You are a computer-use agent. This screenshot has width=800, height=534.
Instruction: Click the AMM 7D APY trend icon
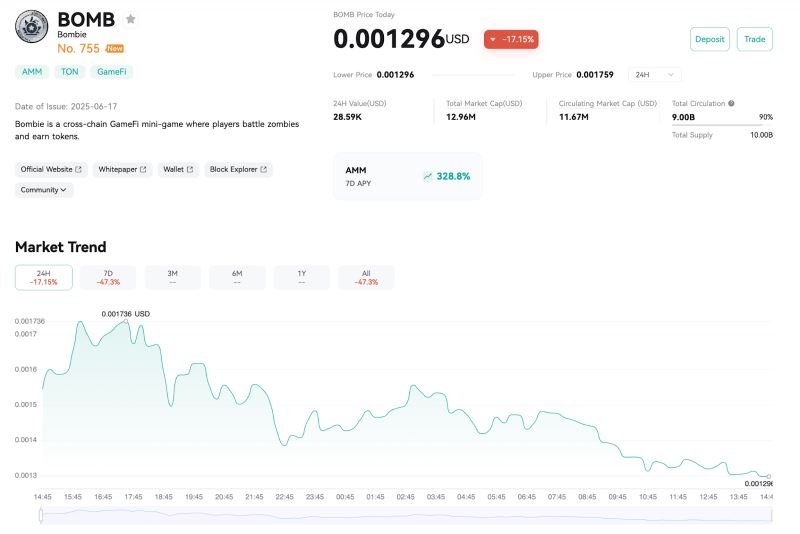pyautogui.click(x=427, y=176)
